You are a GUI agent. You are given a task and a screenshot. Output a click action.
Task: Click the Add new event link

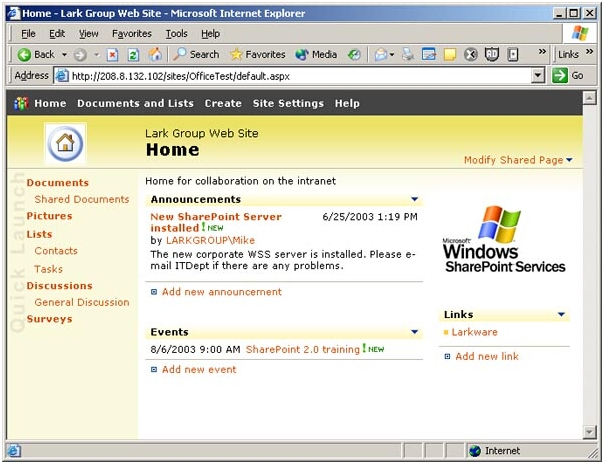[199, 369]
